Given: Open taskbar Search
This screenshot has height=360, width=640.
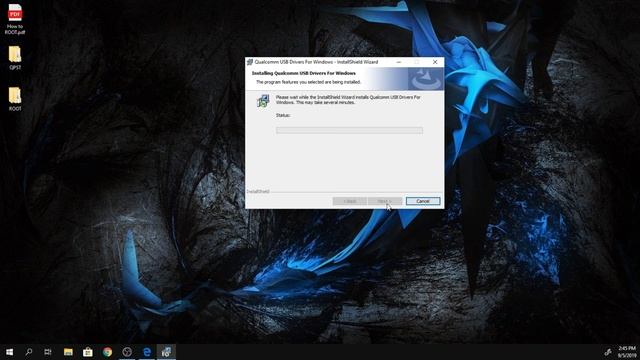Looking at the screenshot, I should pyautogui.click(x=29, y=352).
